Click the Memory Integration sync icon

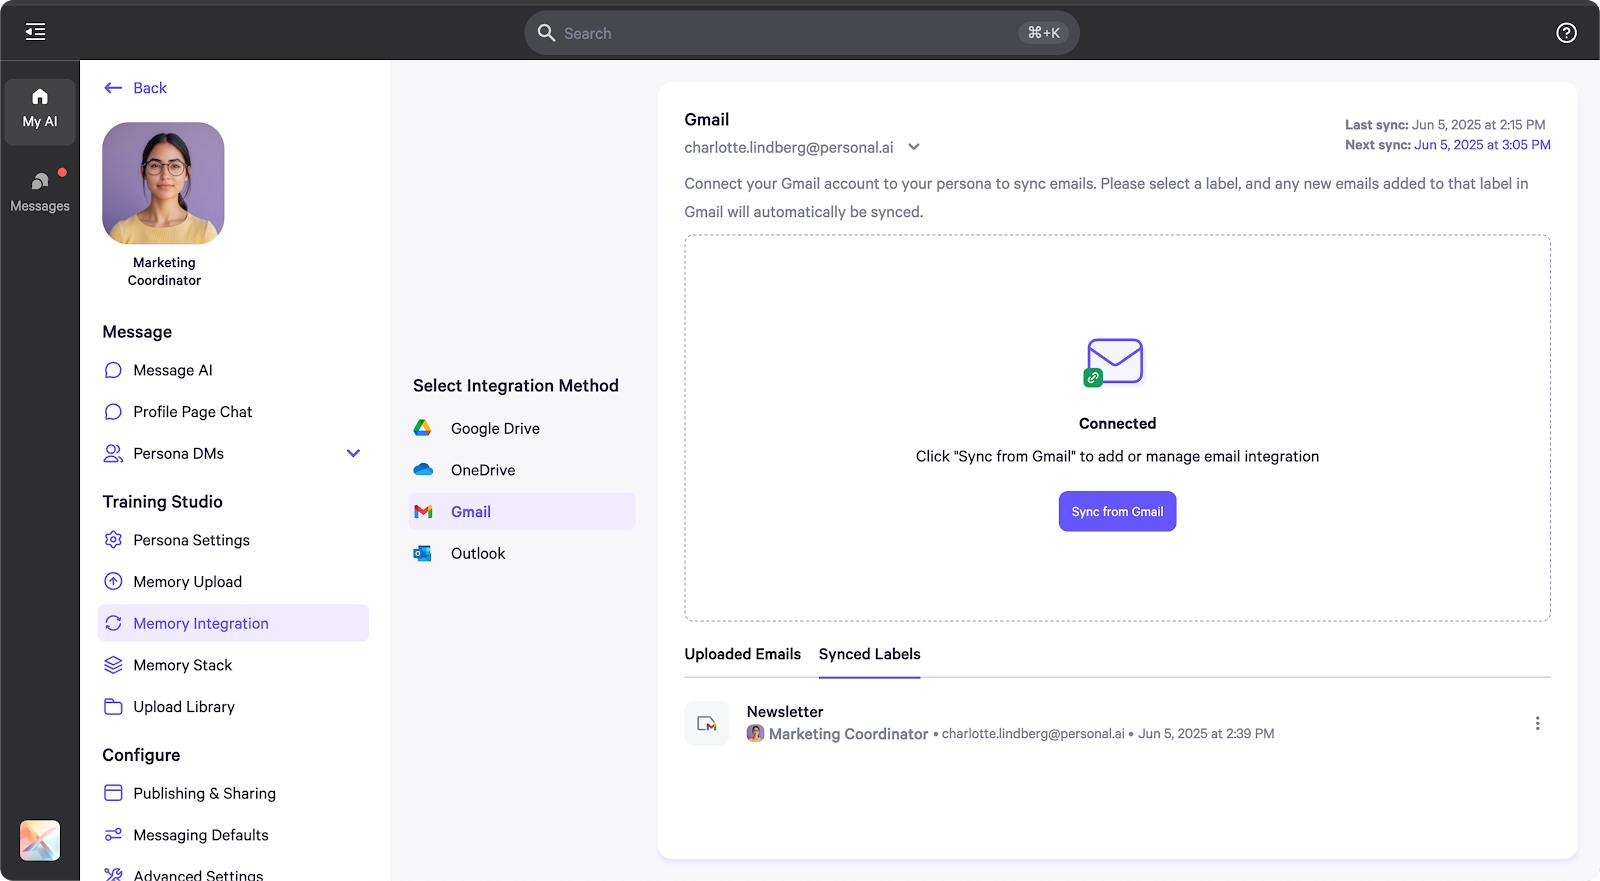point(113,623)
